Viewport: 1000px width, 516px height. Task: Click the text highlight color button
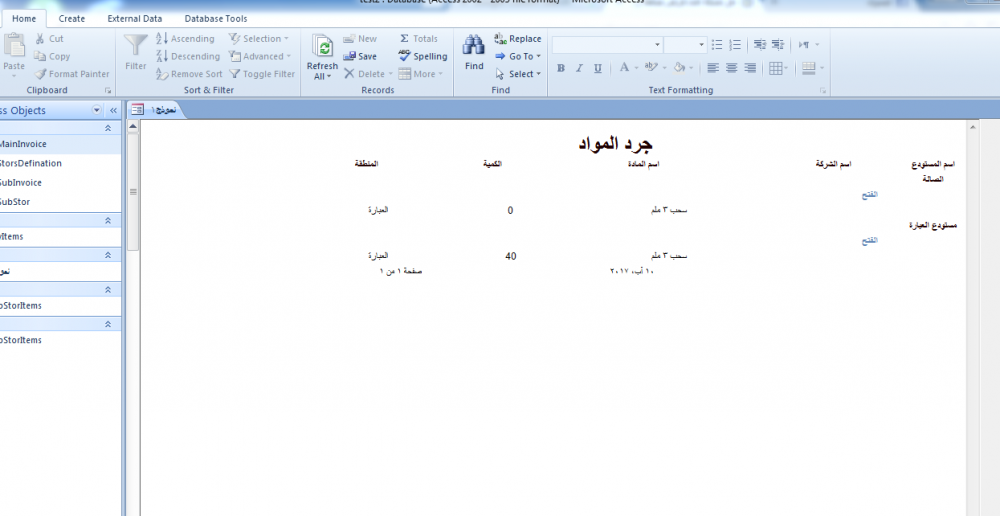(651, 68)
